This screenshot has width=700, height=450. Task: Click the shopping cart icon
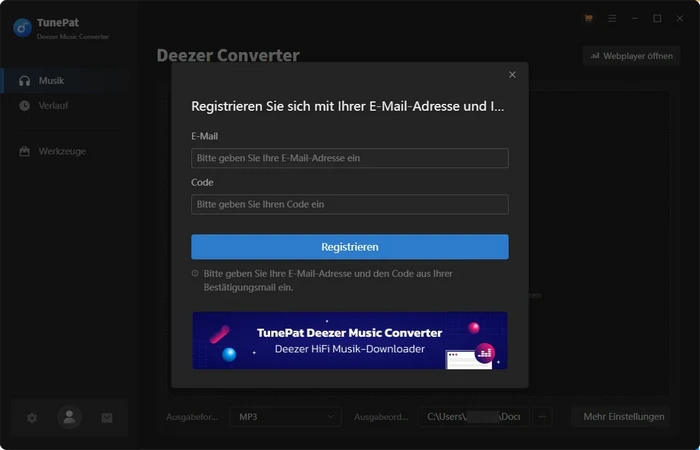tap(588, 18)
